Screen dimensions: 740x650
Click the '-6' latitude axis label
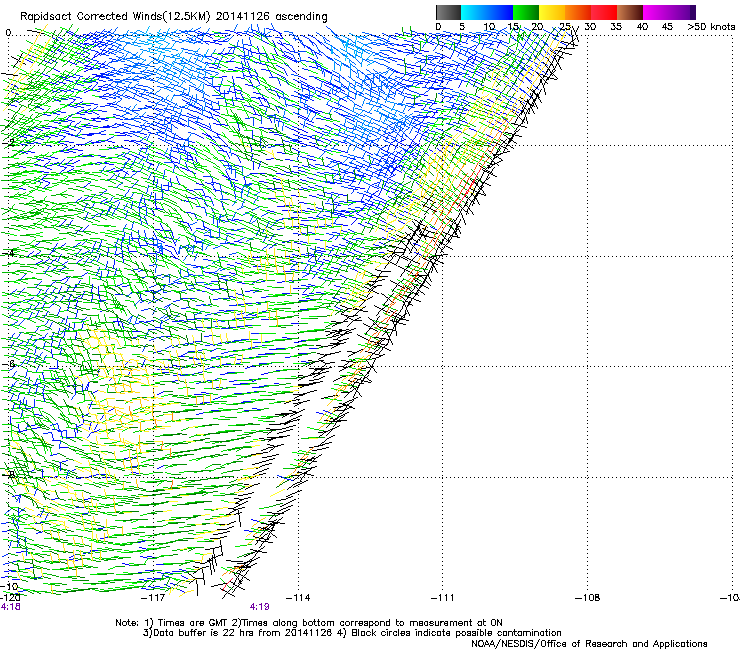(9, 364)
